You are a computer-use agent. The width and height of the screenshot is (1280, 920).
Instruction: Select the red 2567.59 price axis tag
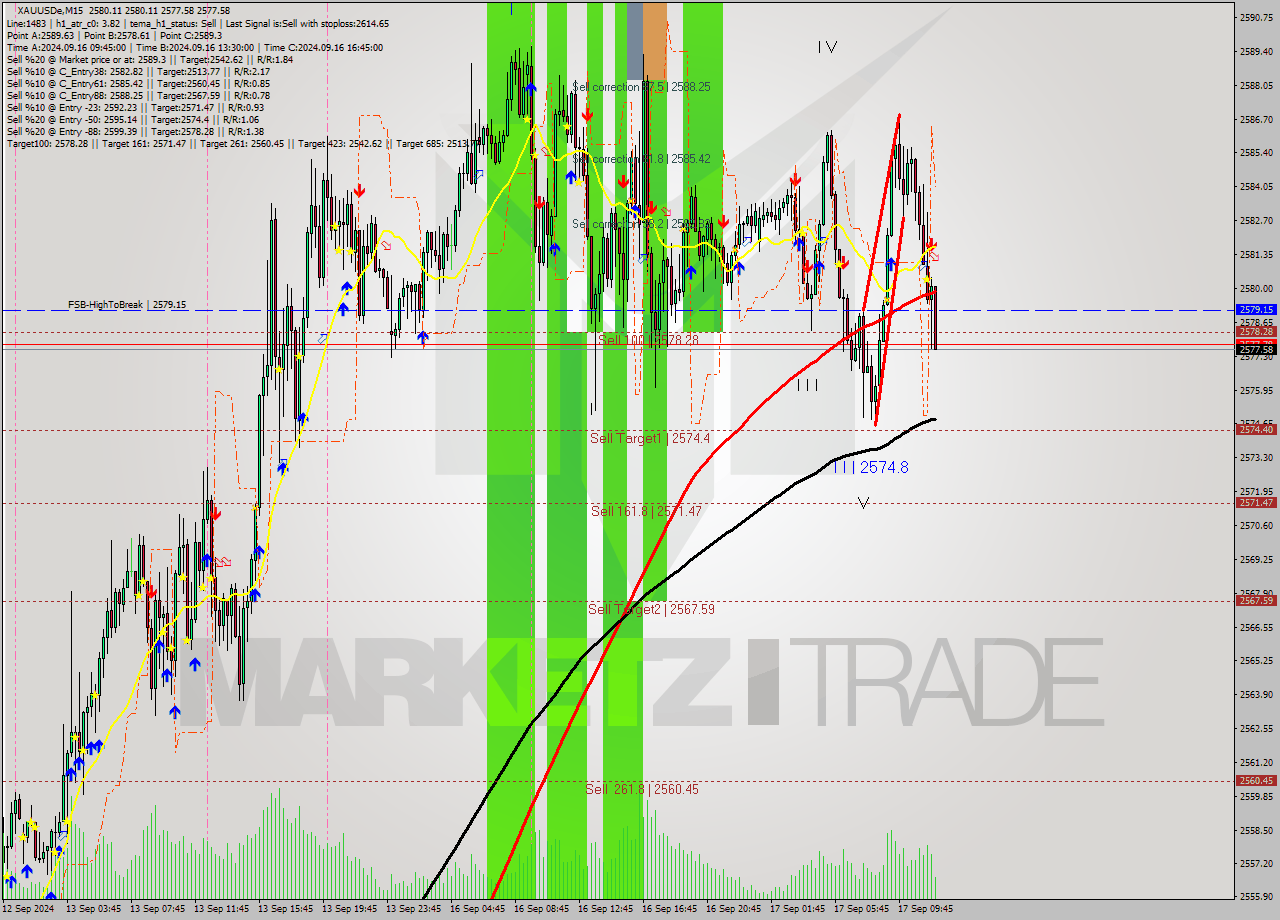1256,601
